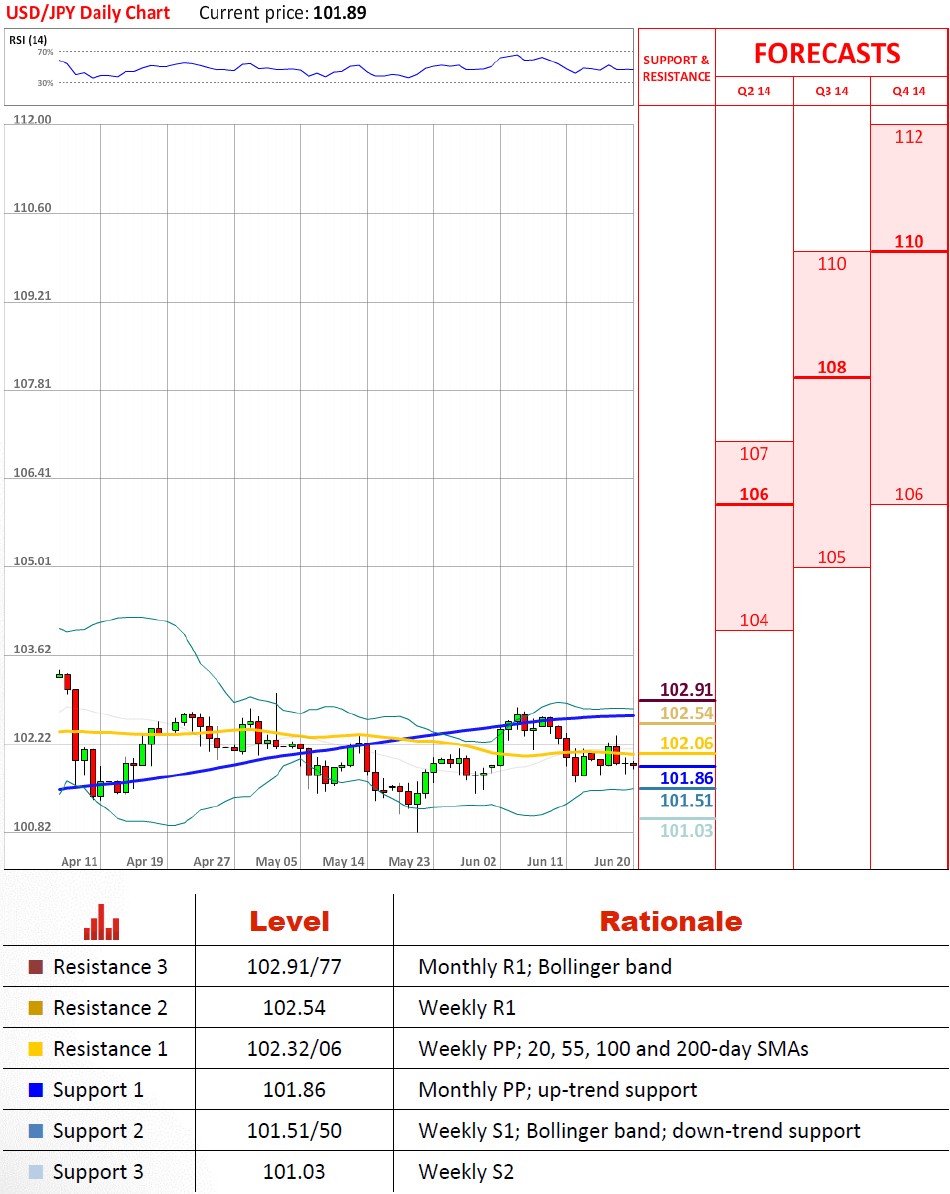Click the RSI (14) indicator label
950x1194 pixels.
point(28,40)
